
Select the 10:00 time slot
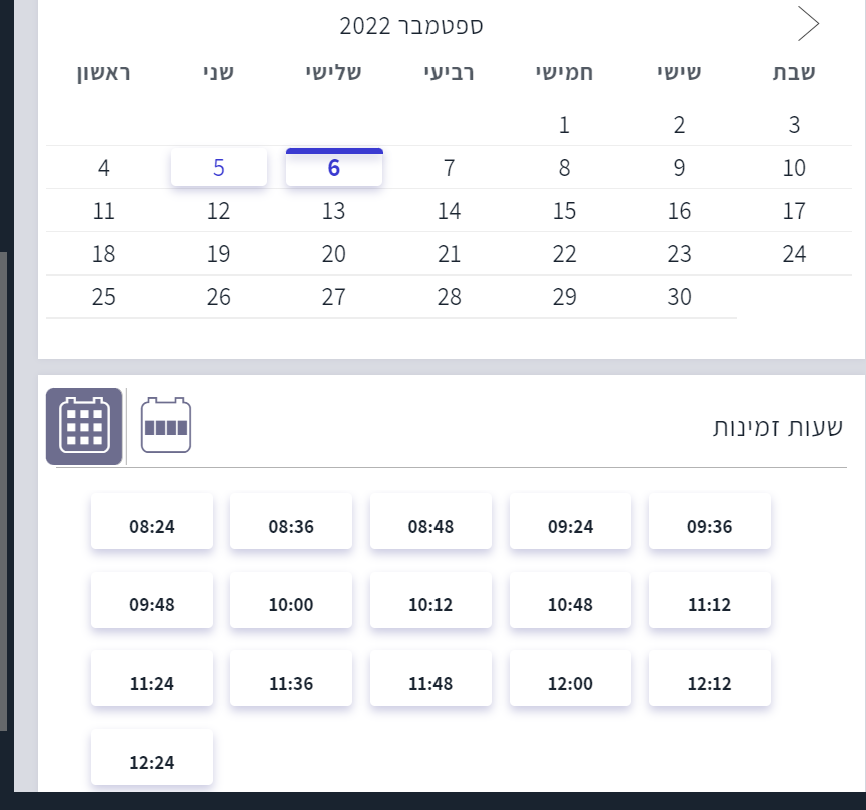pos(291,605)
